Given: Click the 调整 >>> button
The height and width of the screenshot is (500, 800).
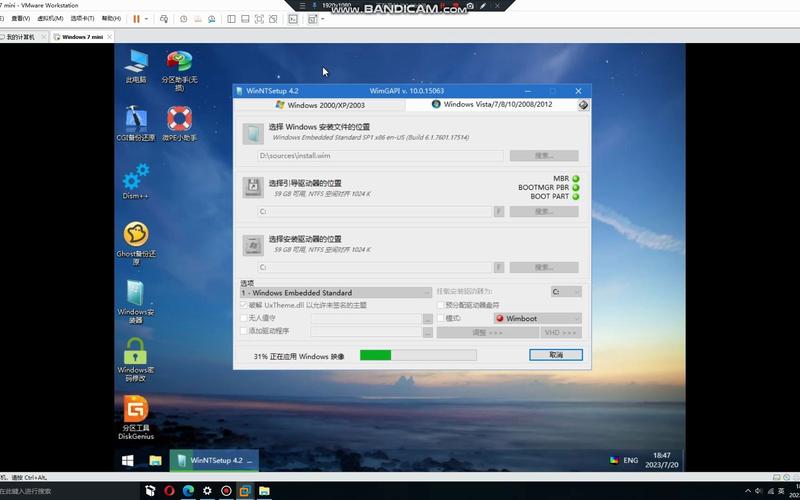Looking at the screenshot, I should (488, 332).
